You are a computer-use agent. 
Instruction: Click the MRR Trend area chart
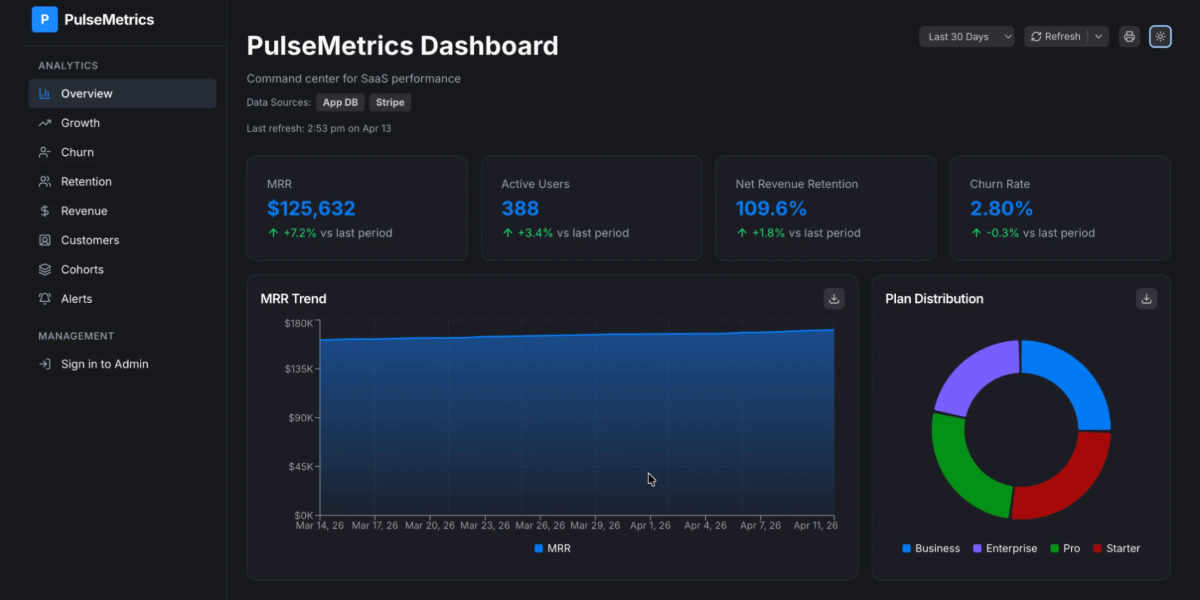point(577,420)
